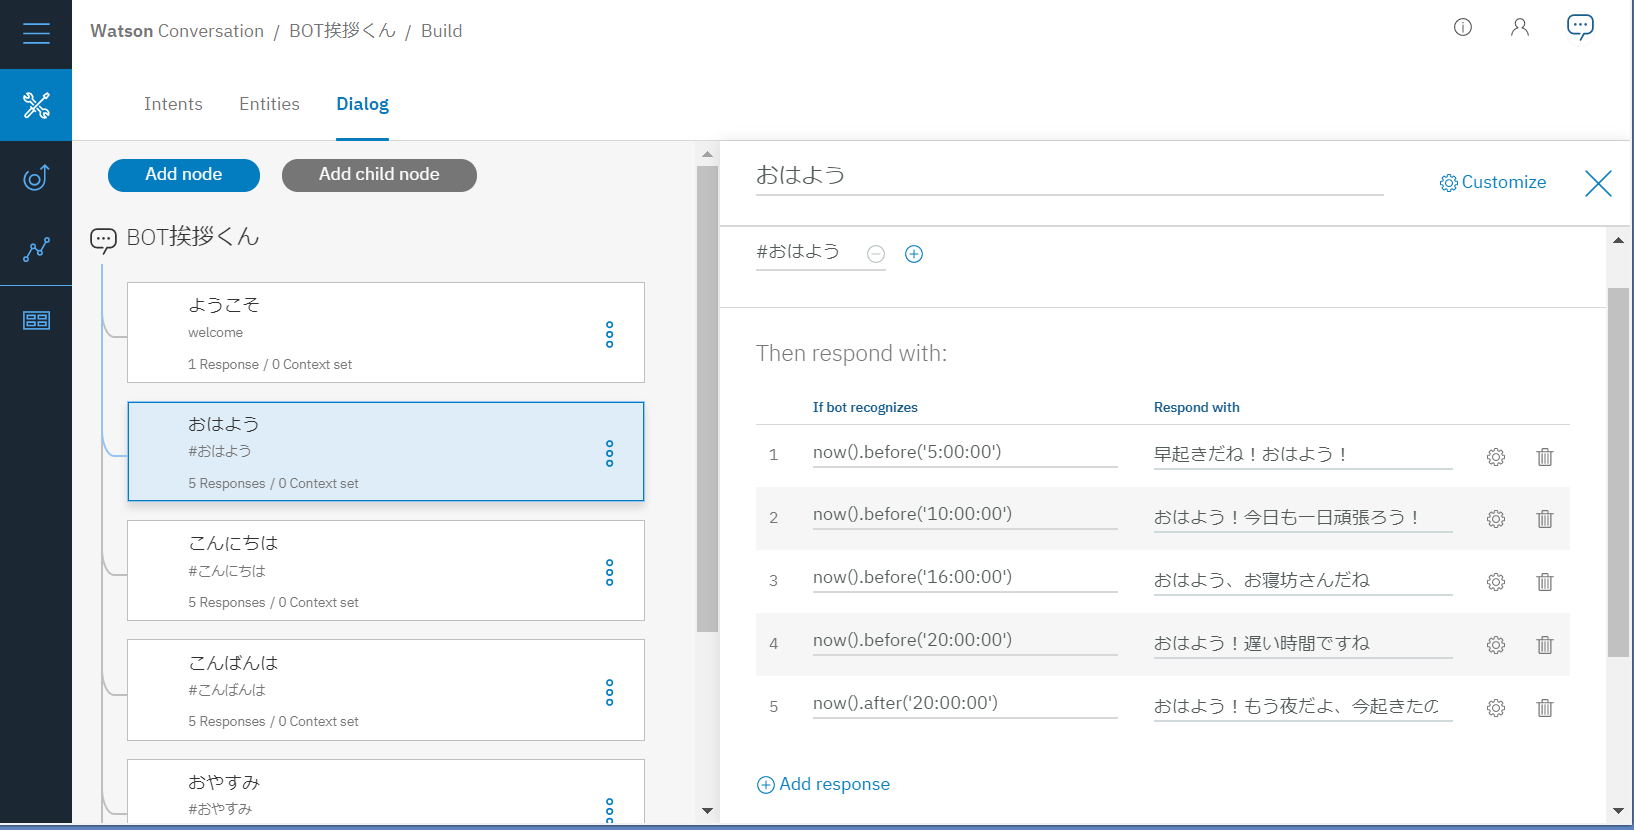This screenshot has height=830, width=1634.
Task: Close the node editor panel
Action: [1598, 183]
